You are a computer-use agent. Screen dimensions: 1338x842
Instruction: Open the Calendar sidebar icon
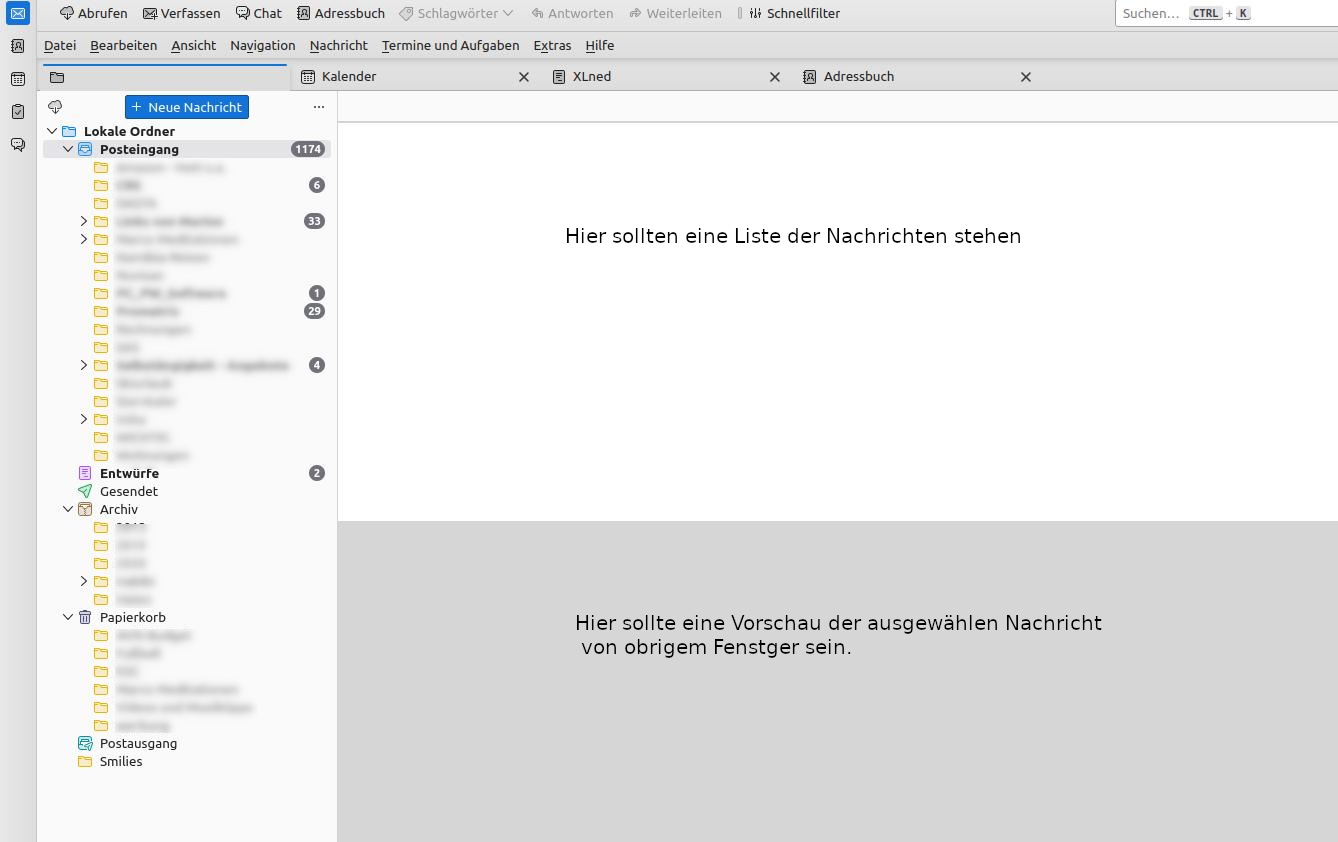click(18, 79)
